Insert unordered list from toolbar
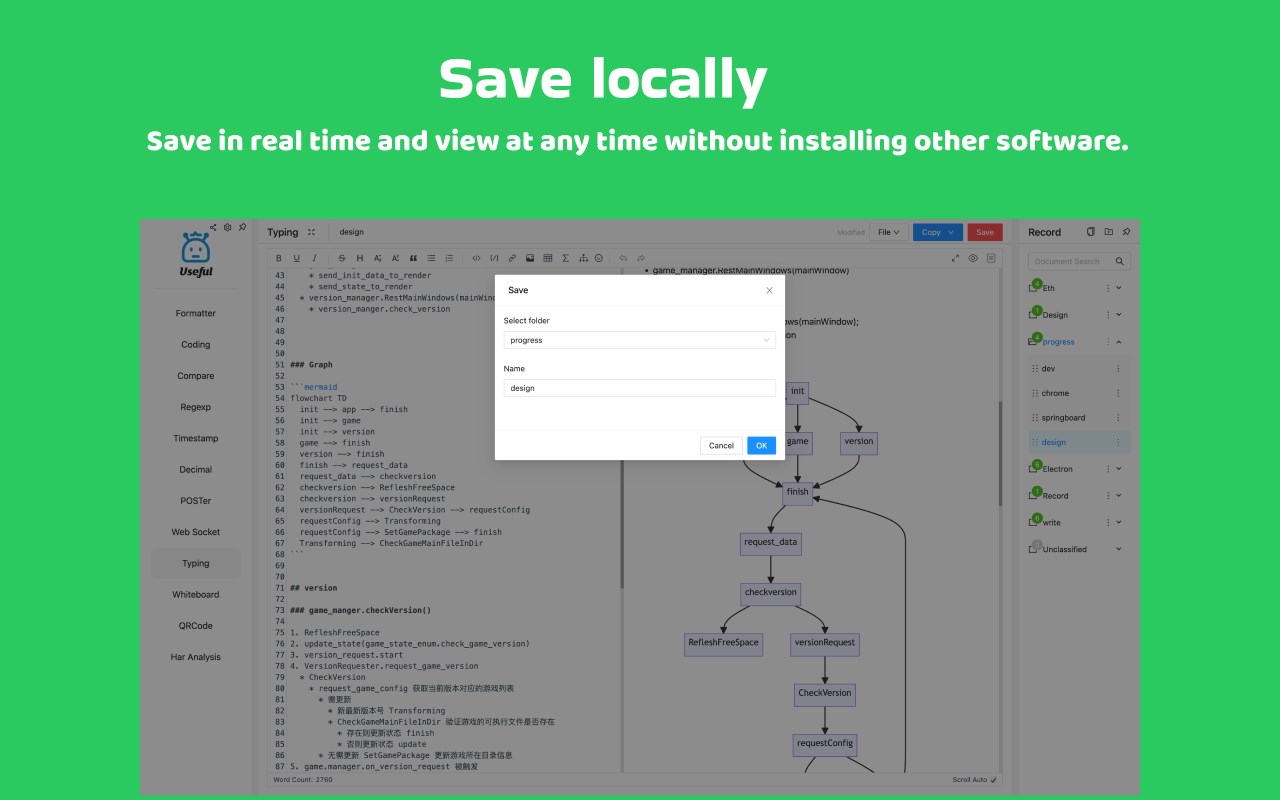 (431, 258)
